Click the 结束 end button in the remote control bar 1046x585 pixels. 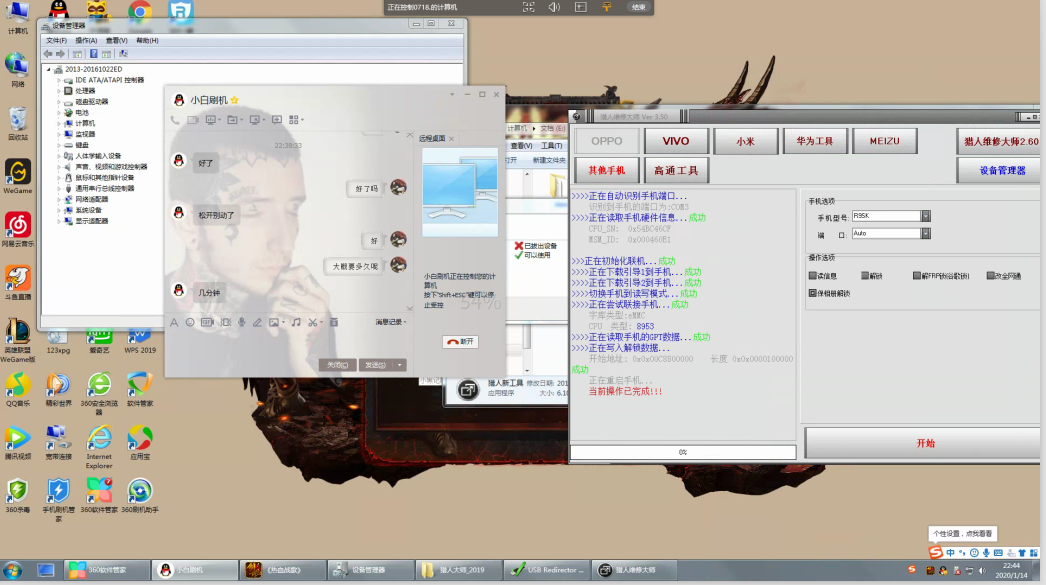638,7
